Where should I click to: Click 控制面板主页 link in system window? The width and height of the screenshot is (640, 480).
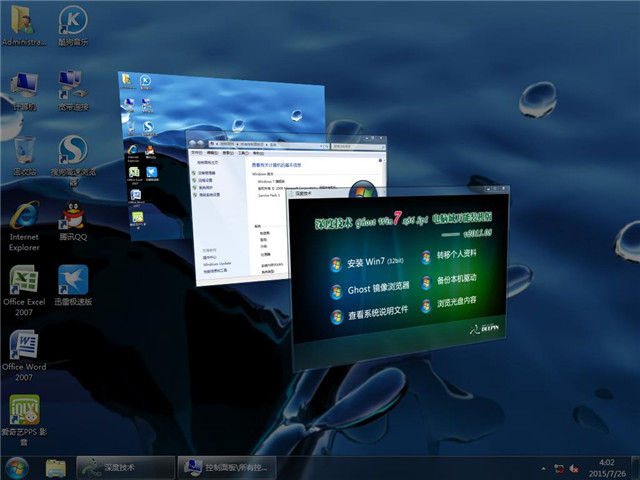[207, 162]
